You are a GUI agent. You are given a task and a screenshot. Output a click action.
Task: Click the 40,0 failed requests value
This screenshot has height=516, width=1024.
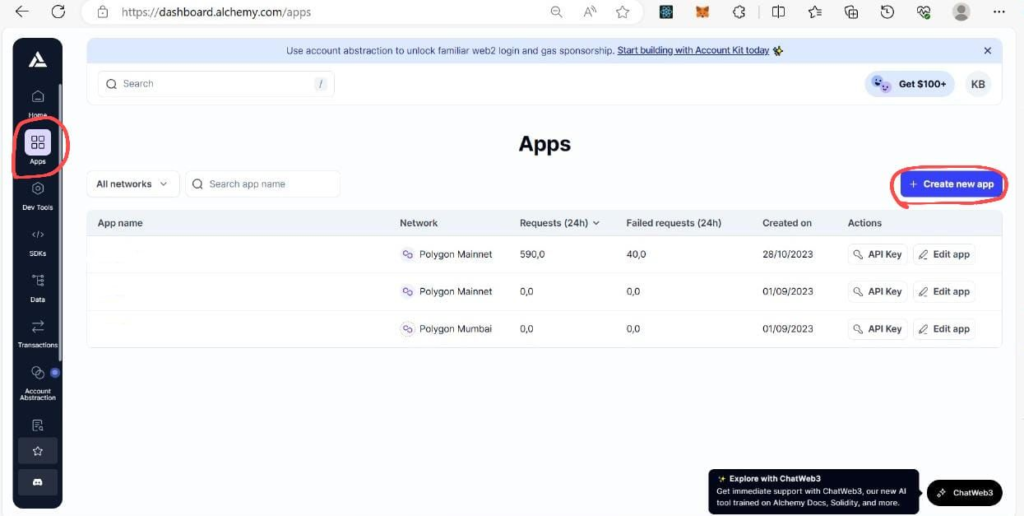[x=636, y=255]
